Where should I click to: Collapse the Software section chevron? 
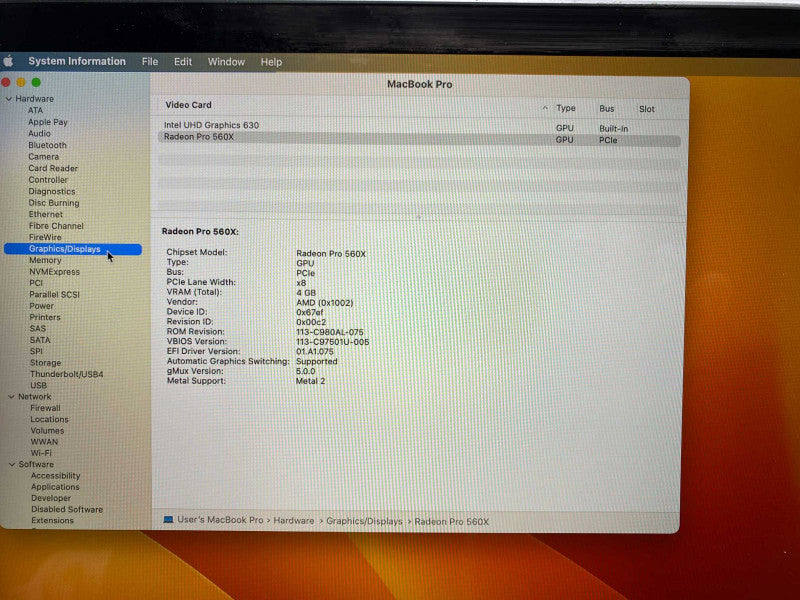(12, 464)
